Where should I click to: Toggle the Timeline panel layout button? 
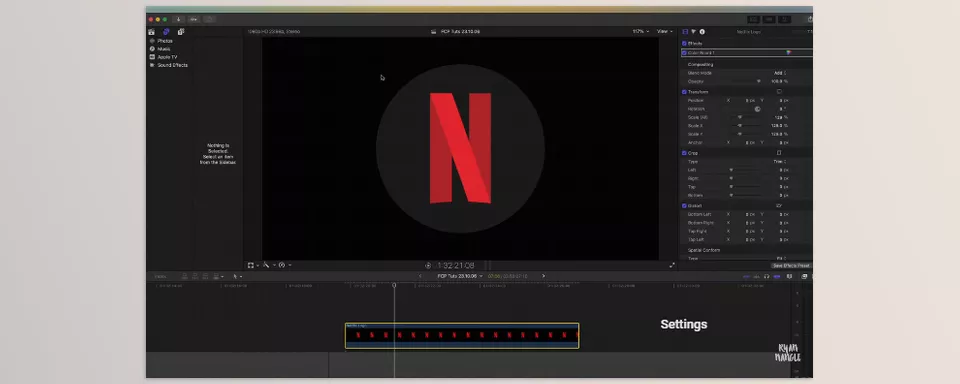click(x=769, y=20)
